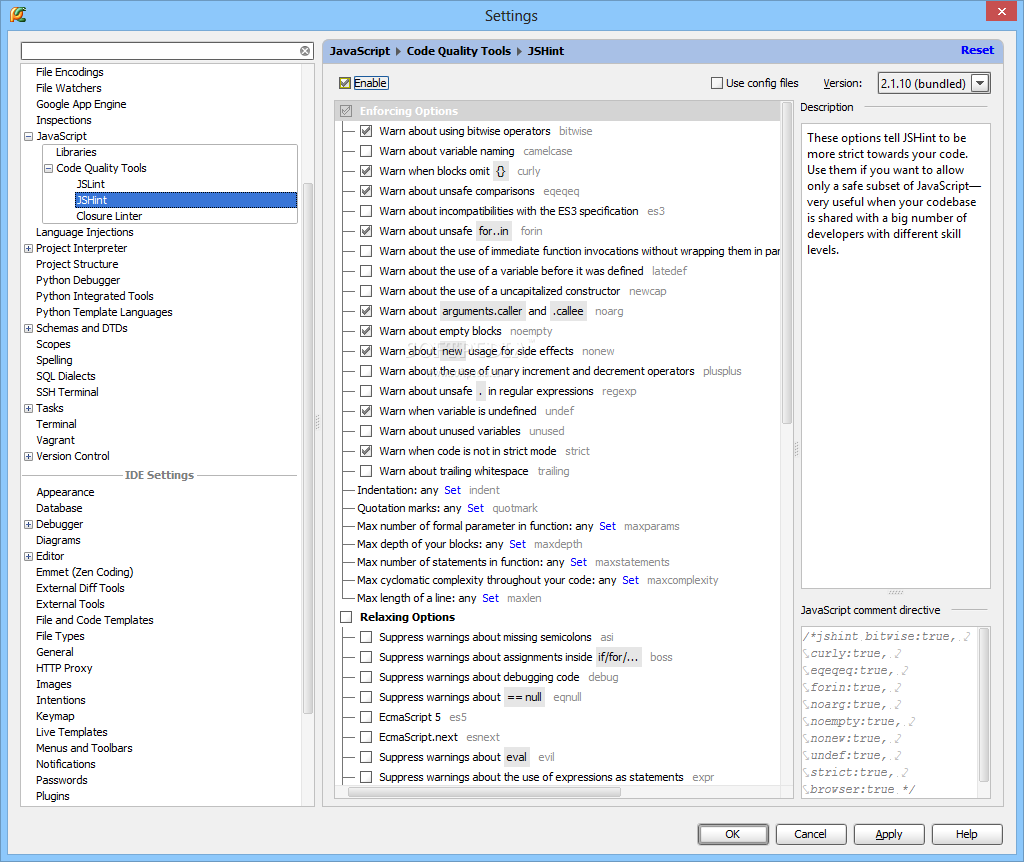The height and width of the screenshot is (862, 1024).
Task: Click the OK button
Action: click(x=733, y=835)
